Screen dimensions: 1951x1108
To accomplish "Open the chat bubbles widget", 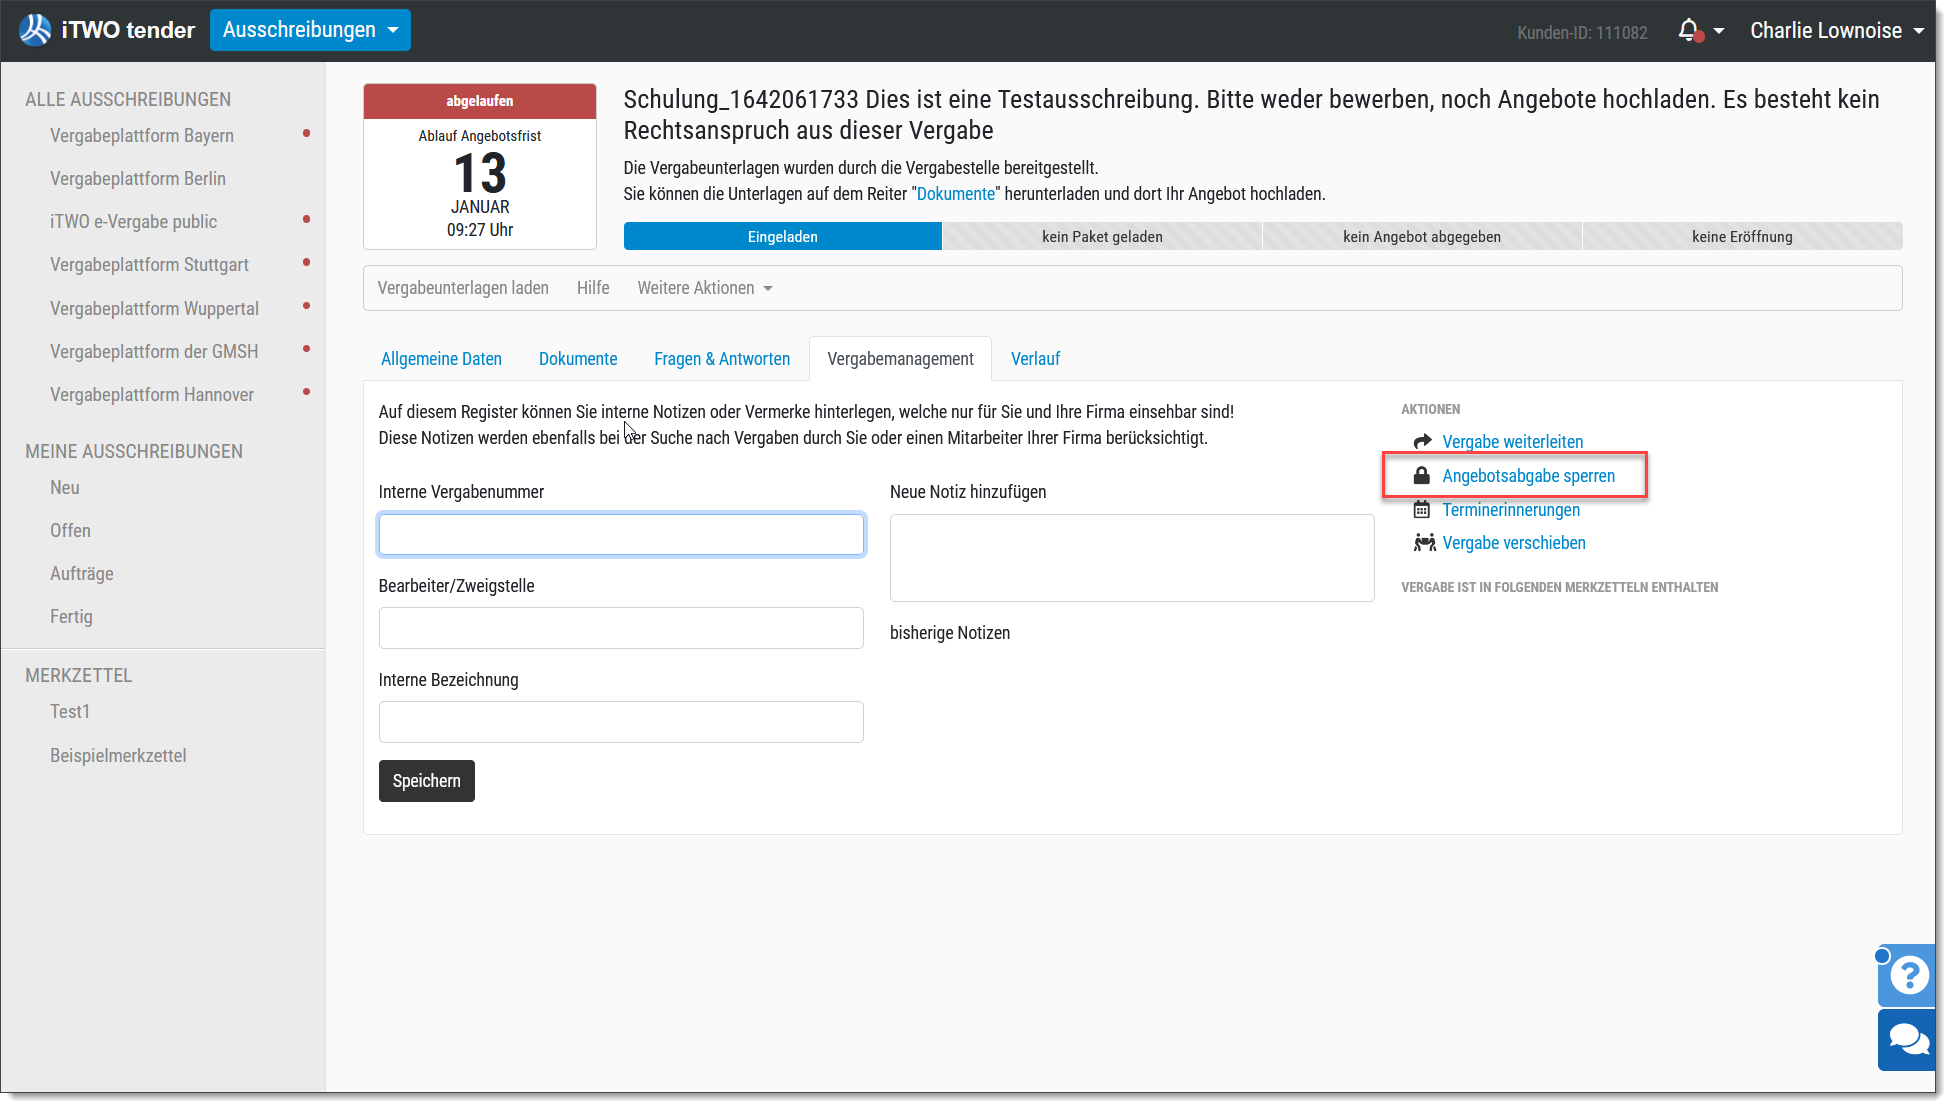I will click(x=1908, y=1040).
